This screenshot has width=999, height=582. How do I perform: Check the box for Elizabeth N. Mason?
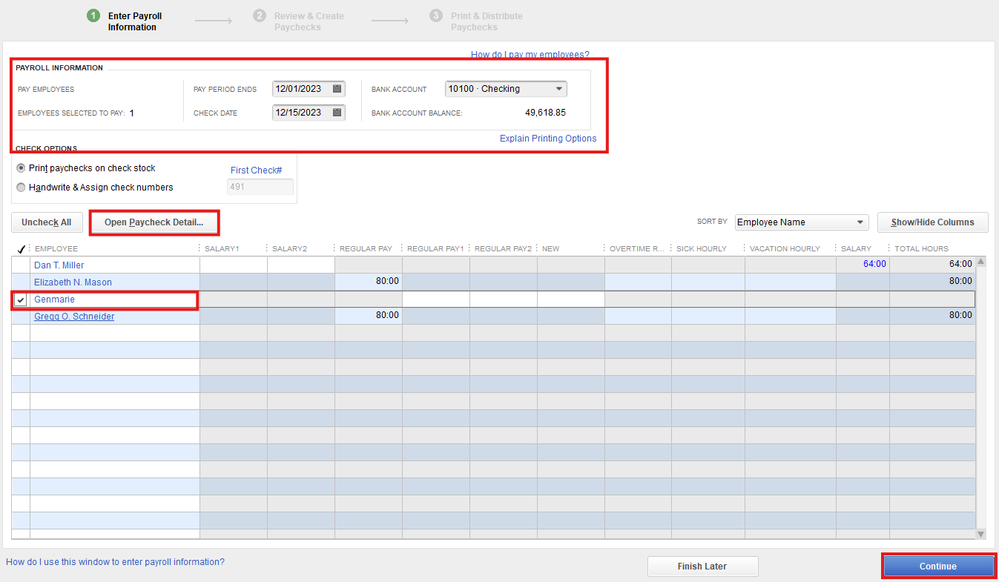click(x=20, y=282)
